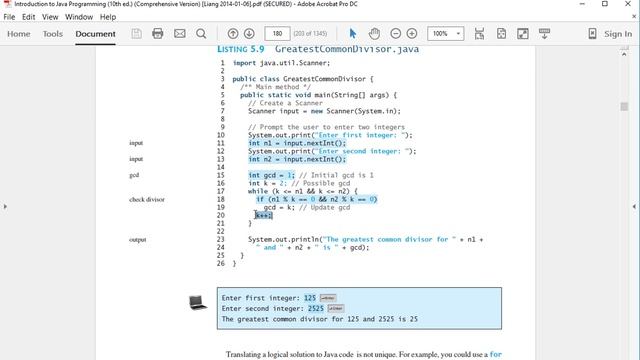Click the if condition on line 18

click(316, 199)
